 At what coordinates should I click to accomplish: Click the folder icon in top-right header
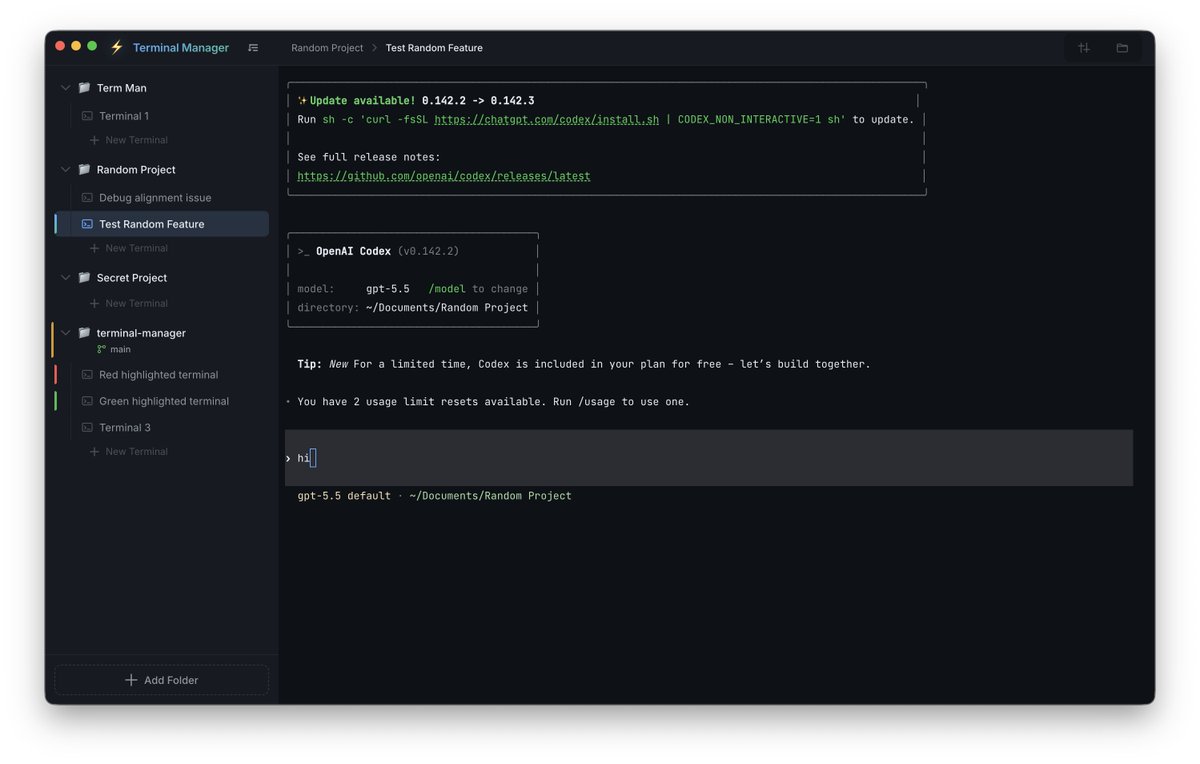(x=1122, y=47)
